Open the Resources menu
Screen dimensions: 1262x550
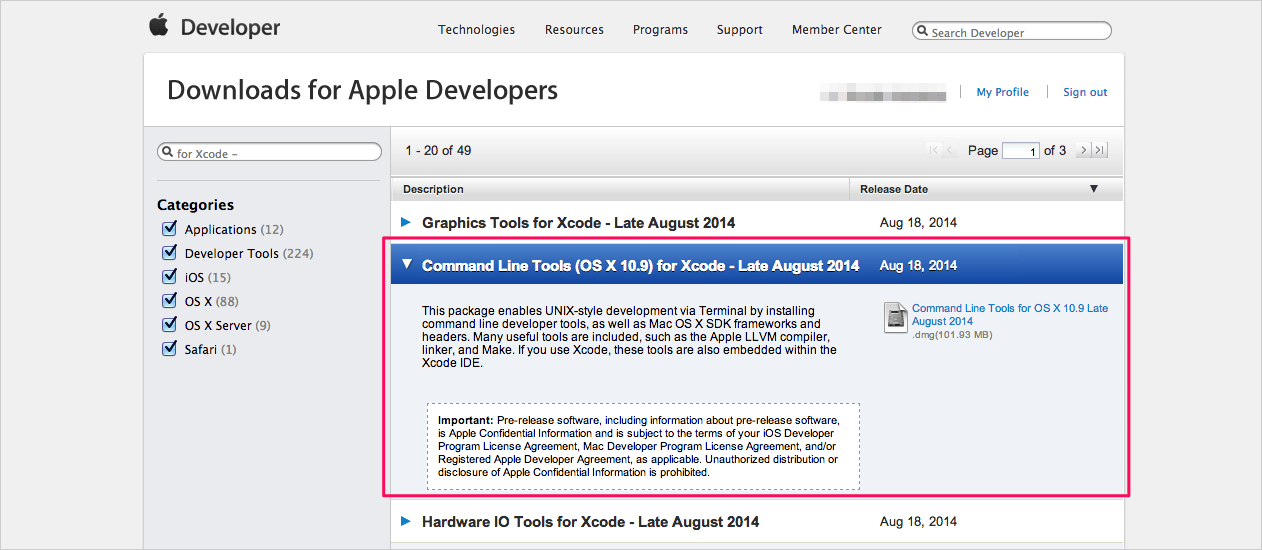point(574,29)
